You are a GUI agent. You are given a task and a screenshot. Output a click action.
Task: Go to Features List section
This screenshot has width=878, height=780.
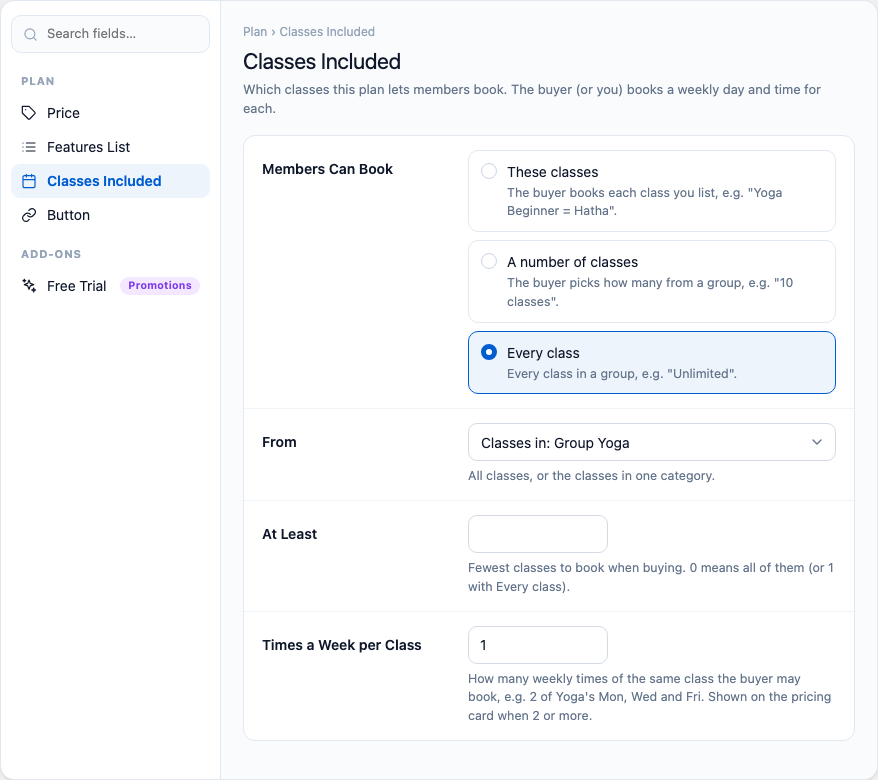click(110, 147)
